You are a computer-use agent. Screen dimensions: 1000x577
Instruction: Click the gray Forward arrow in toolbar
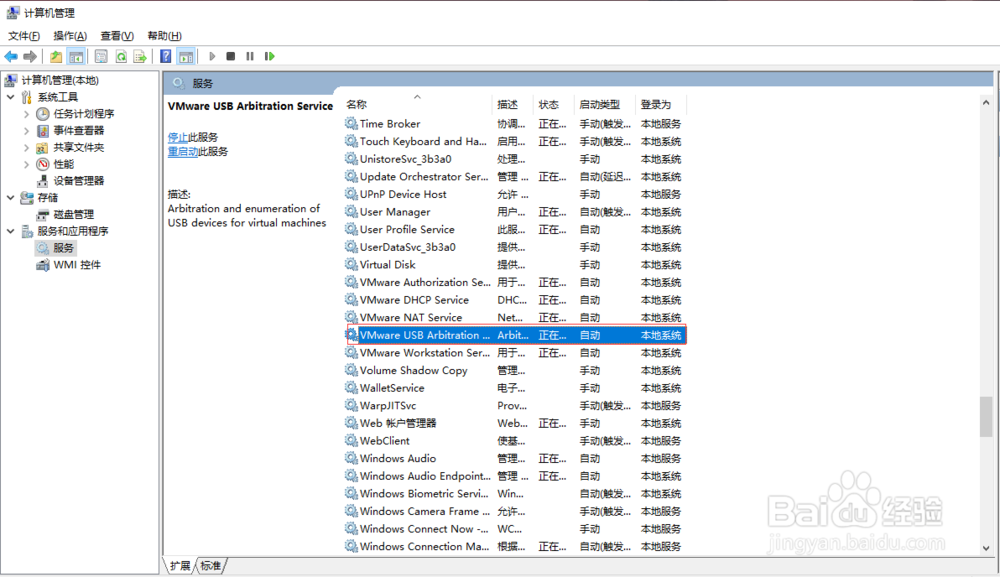pos(29,57)
